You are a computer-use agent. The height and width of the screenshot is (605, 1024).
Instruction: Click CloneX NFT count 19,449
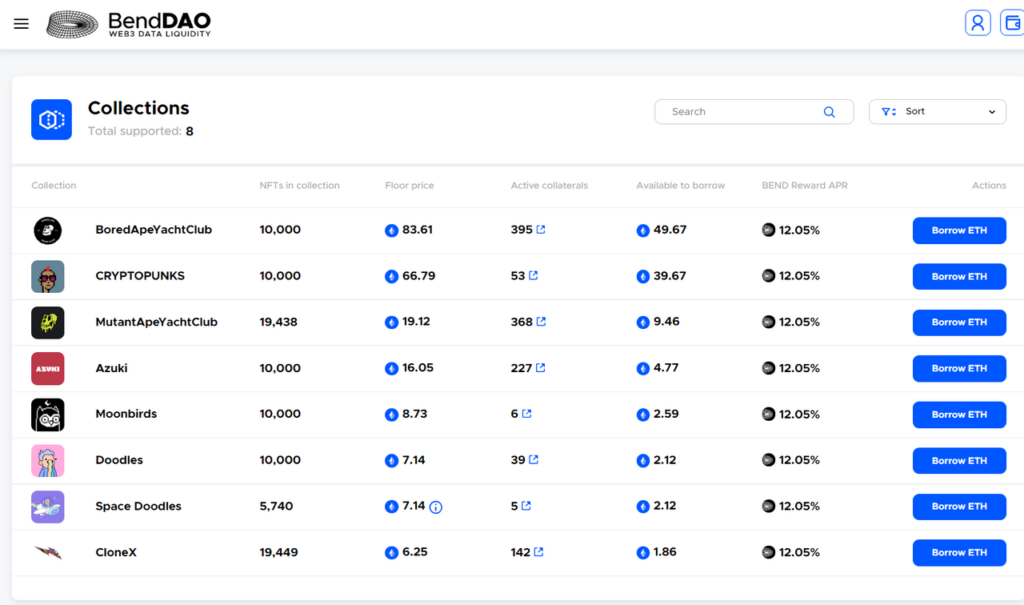tap(278, 552)
